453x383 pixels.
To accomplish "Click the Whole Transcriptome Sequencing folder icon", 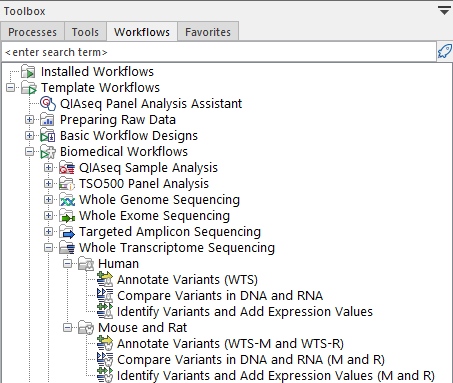I will [67, 248].
